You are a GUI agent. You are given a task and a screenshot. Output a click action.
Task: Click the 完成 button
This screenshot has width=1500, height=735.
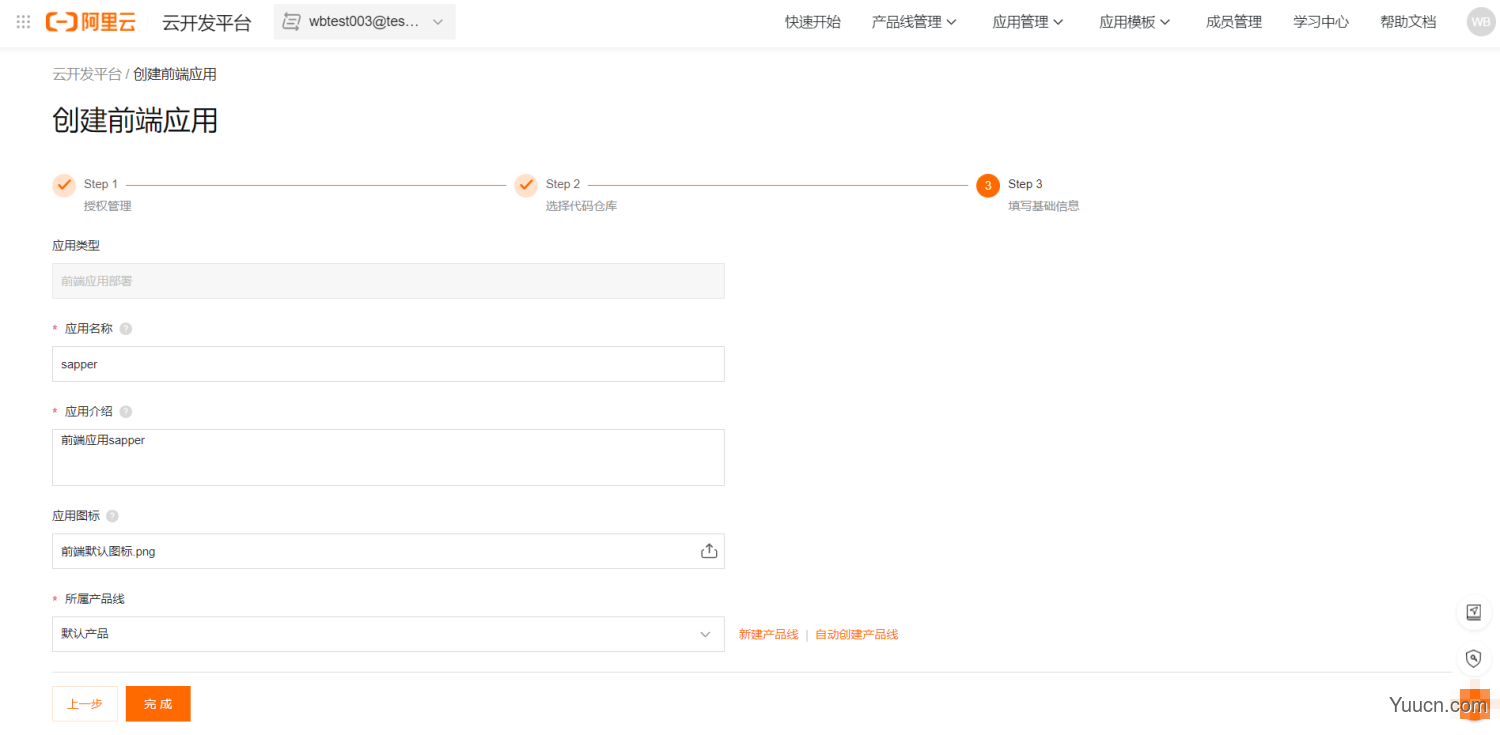(158, 704)
